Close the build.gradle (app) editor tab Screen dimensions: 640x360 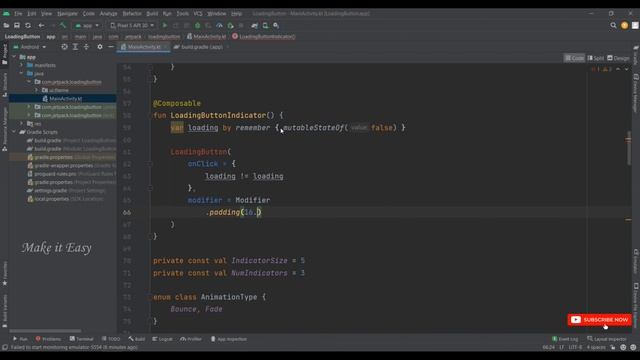(x=227, y=47)
